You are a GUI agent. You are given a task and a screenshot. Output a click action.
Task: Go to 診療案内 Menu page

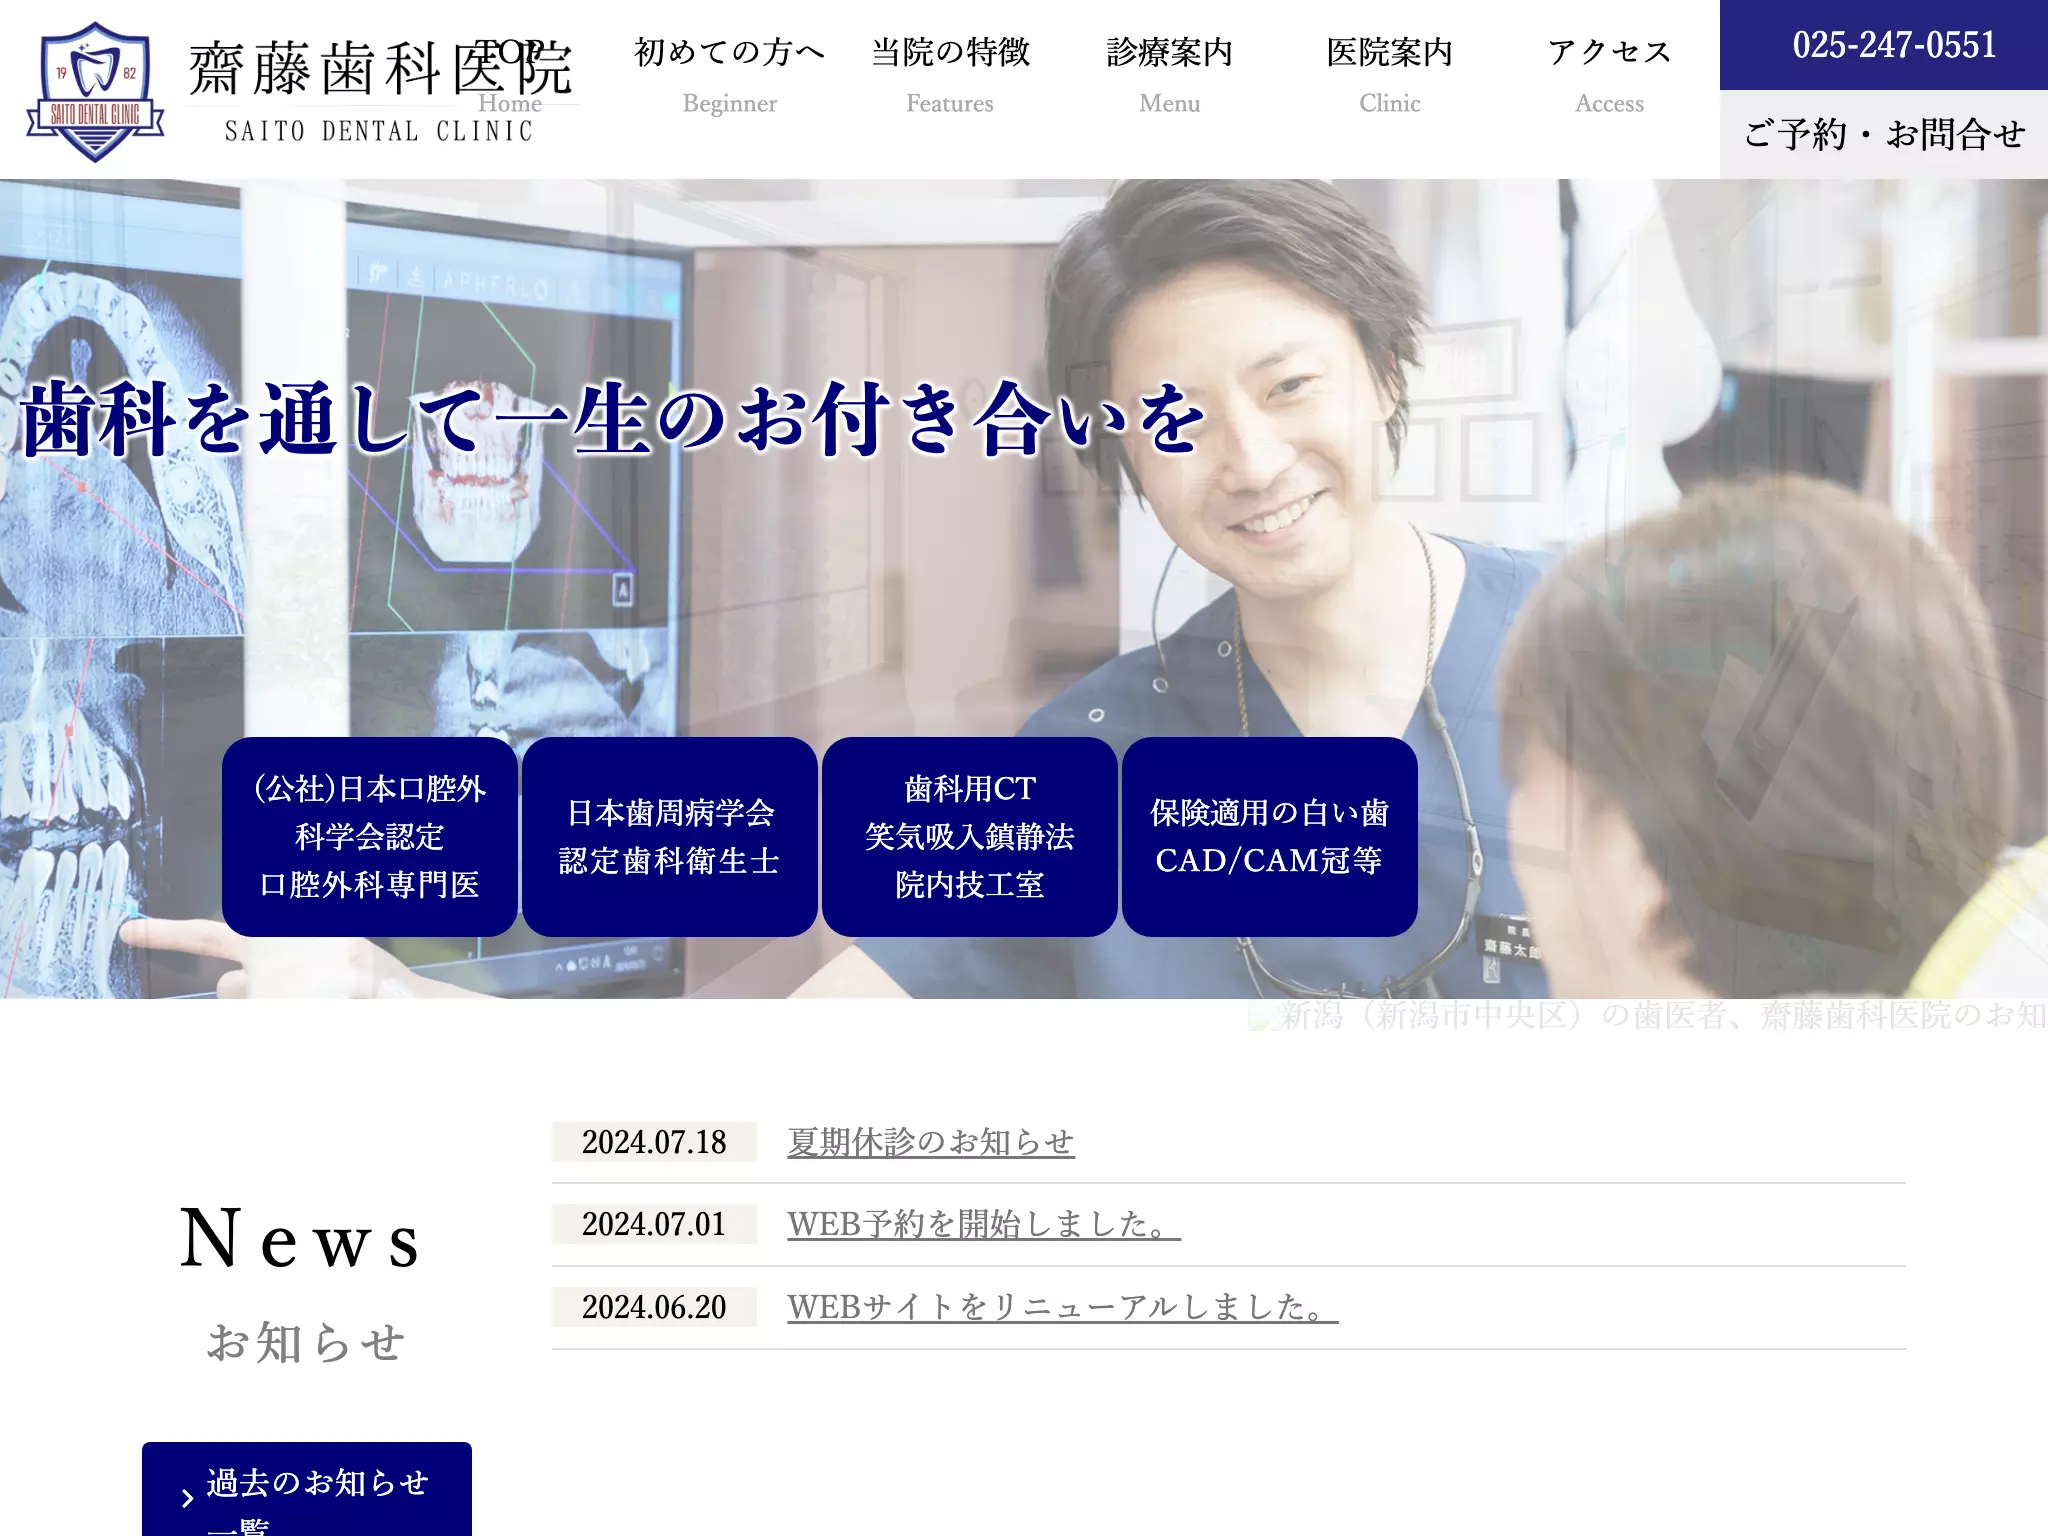(1169, 76)
